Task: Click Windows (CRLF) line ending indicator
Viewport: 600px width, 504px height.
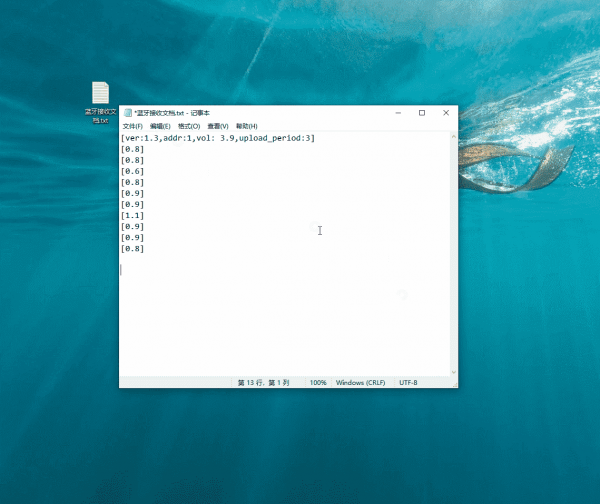Action: [x=360, y=383]
